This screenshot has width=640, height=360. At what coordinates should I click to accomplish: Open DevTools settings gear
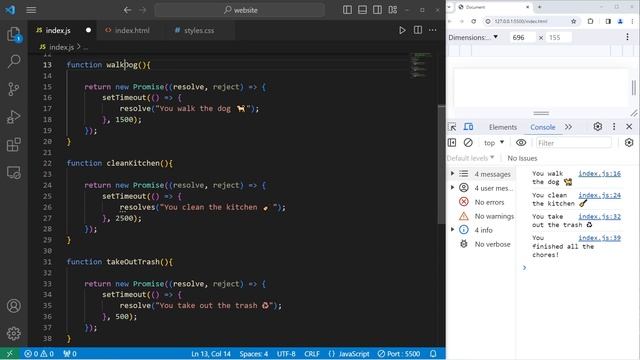pos(598,127)
